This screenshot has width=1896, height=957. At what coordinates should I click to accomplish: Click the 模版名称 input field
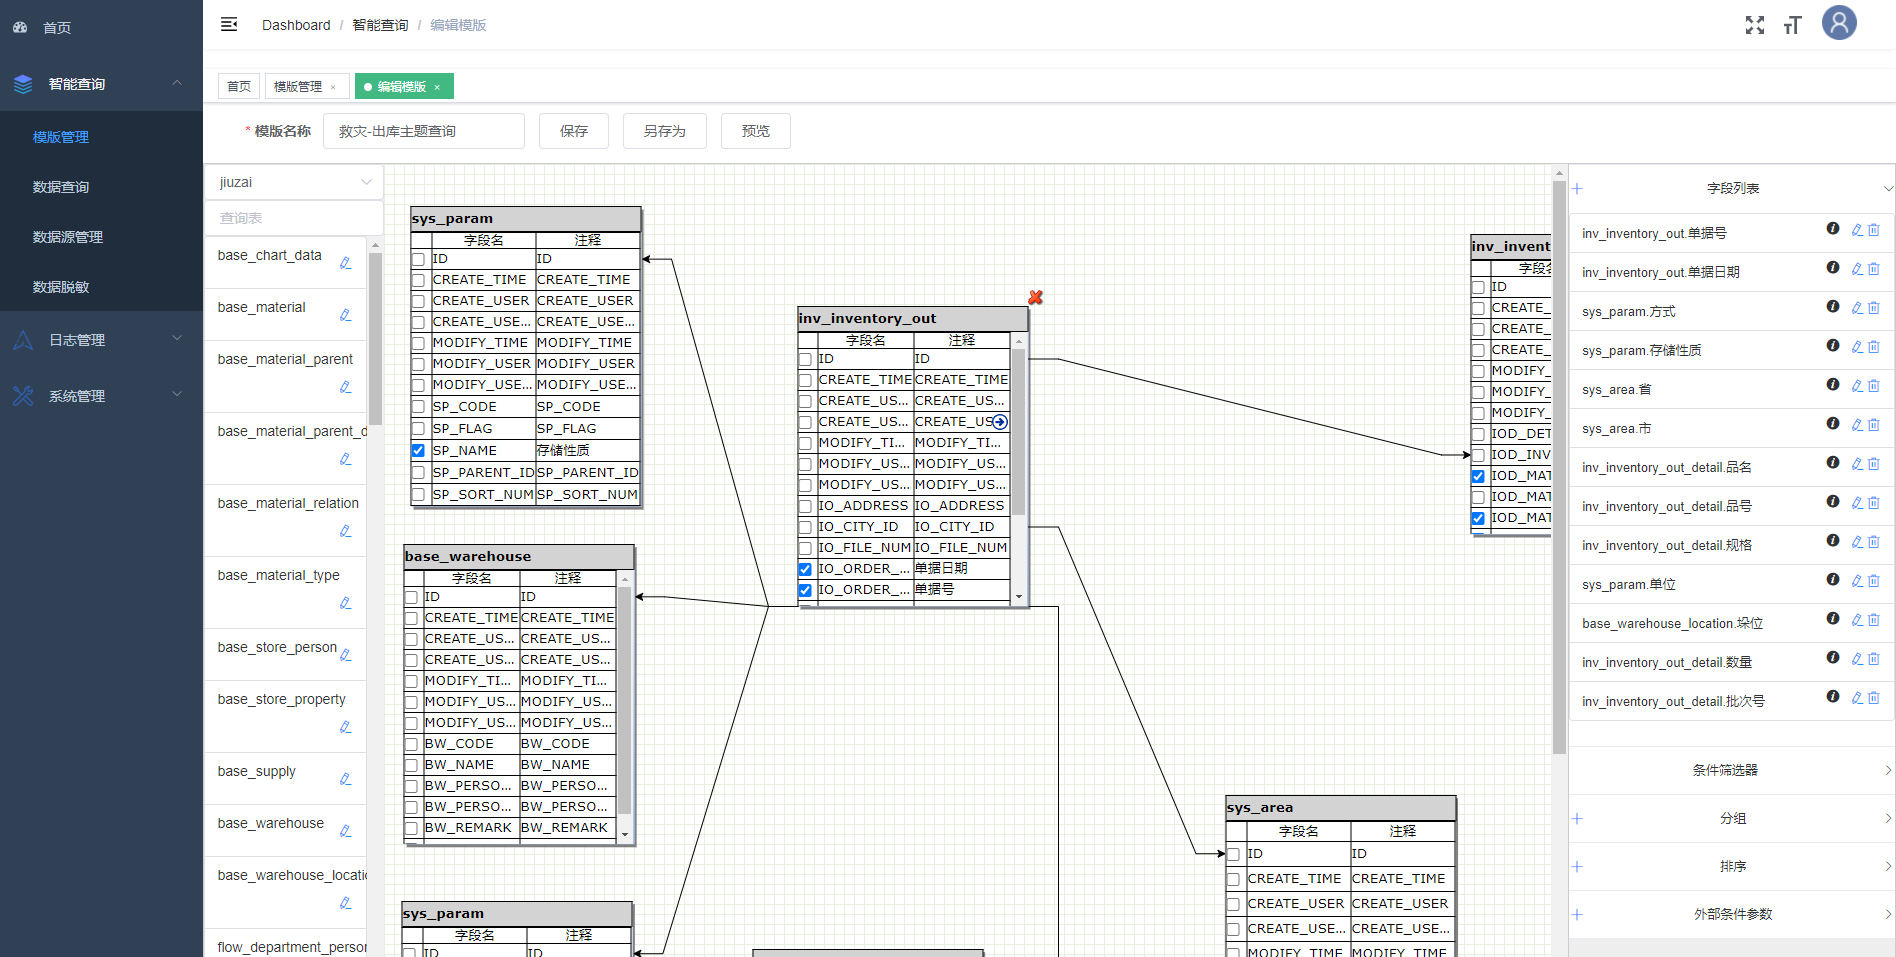tap(424, 131)
